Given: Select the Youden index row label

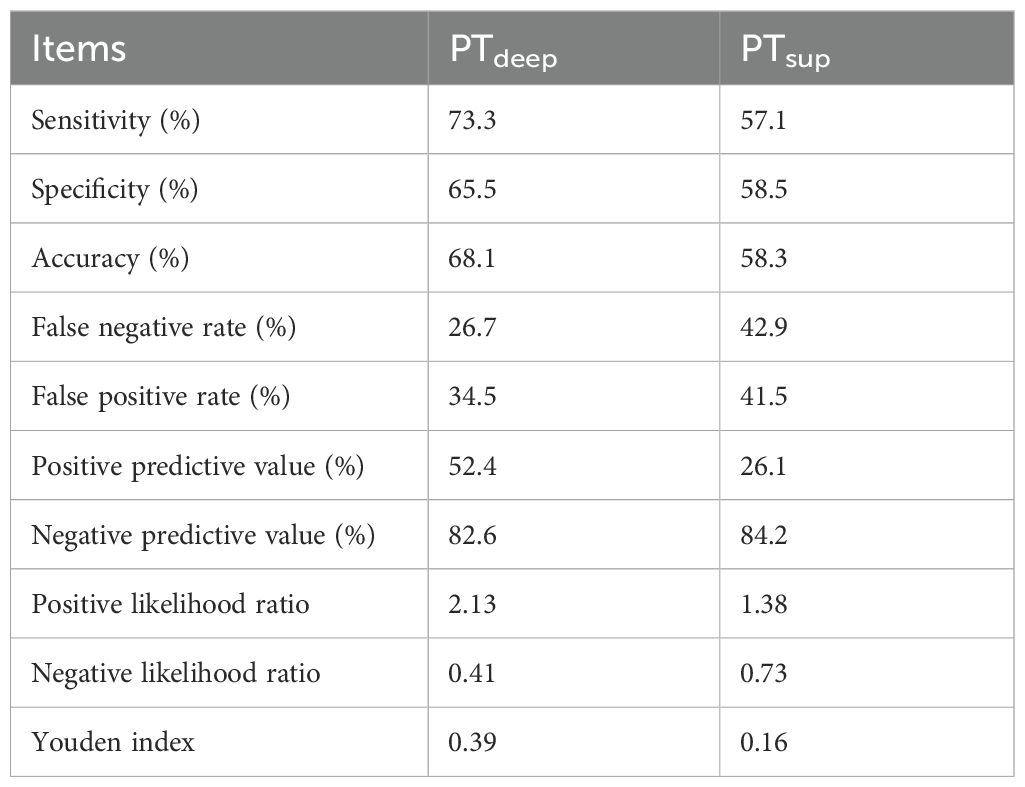Looking at the screenshot, I should [x=113, y=742].
